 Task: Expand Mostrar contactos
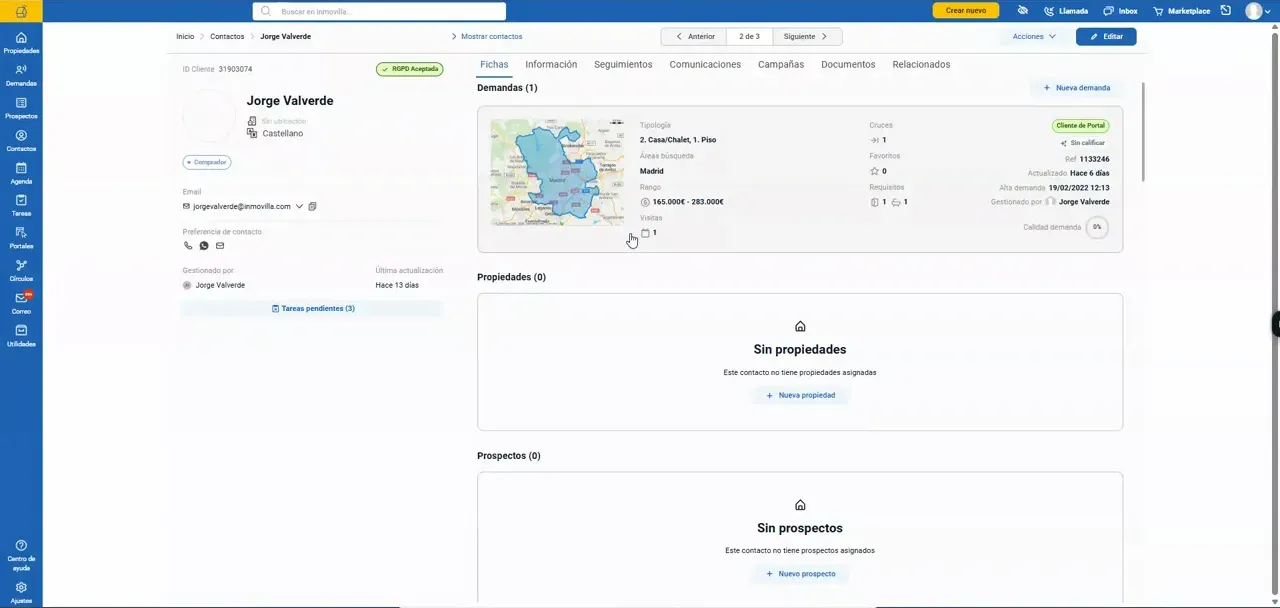[x=486, y=36]
